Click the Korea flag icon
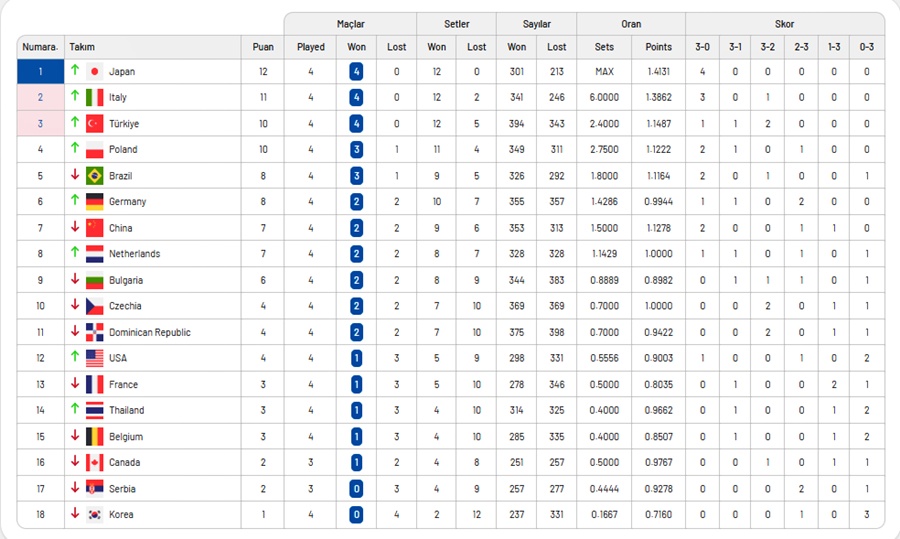Screen dimensions: 900x539 coord(95,515)
